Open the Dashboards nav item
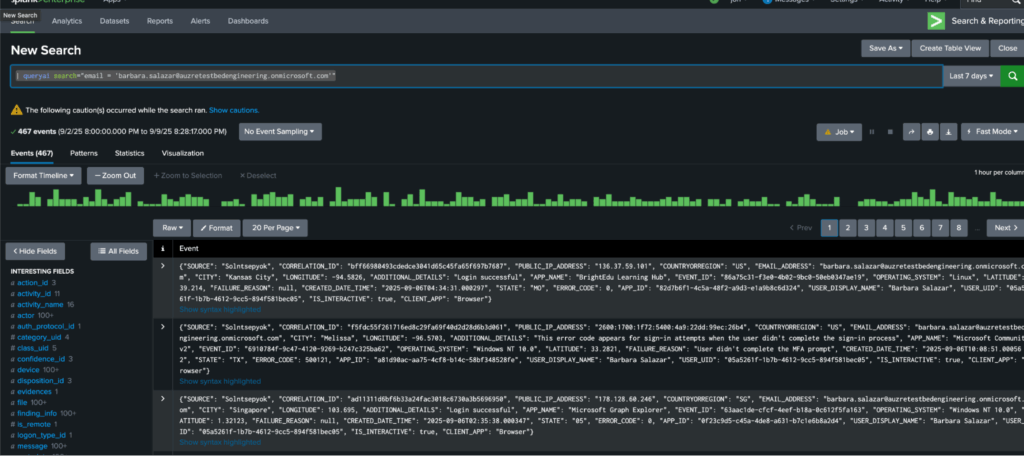The image size is (1024, 456). [248, 21]
